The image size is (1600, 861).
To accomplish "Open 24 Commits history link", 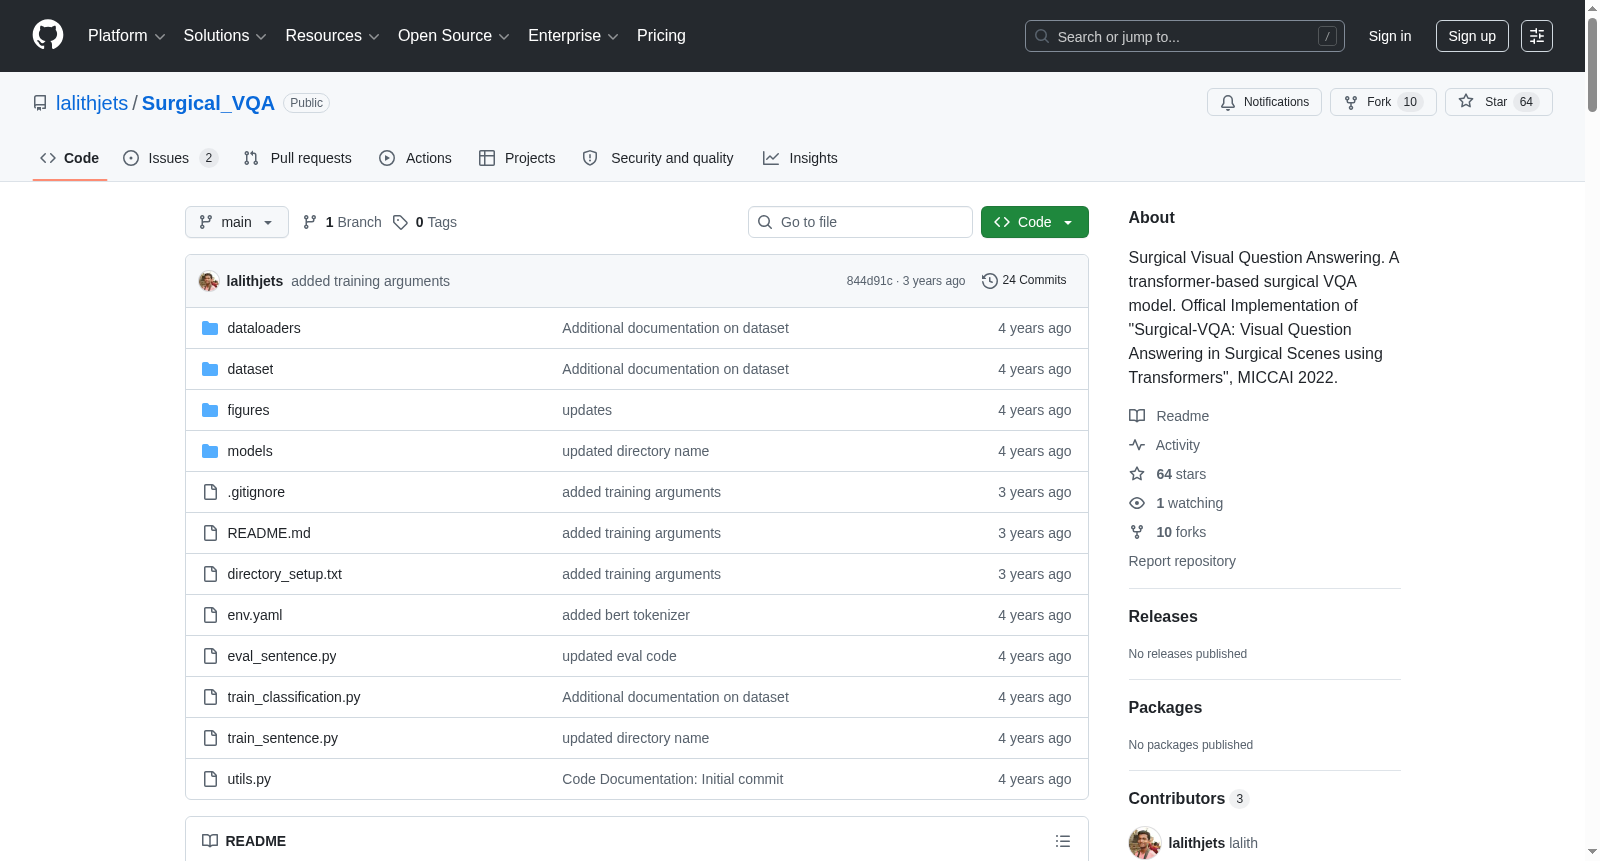I will (1024, 281).
